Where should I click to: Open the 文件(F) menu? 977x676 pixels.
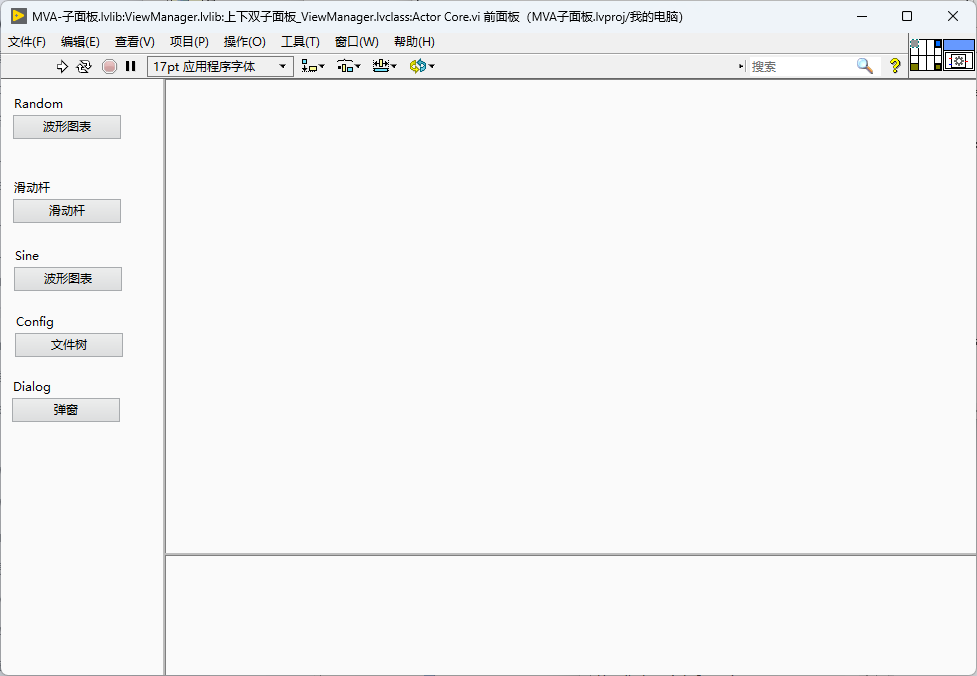point(27,42)
